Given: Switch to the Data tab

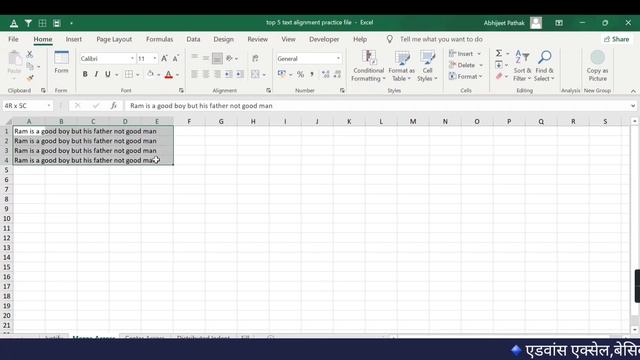Looking at the screenshot, I should 193,39.
